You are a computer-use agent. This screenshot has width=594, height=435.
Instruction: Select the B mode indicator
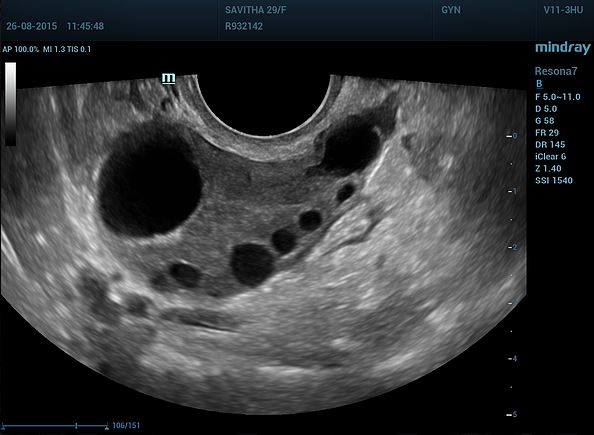click(x=539, y=84)
